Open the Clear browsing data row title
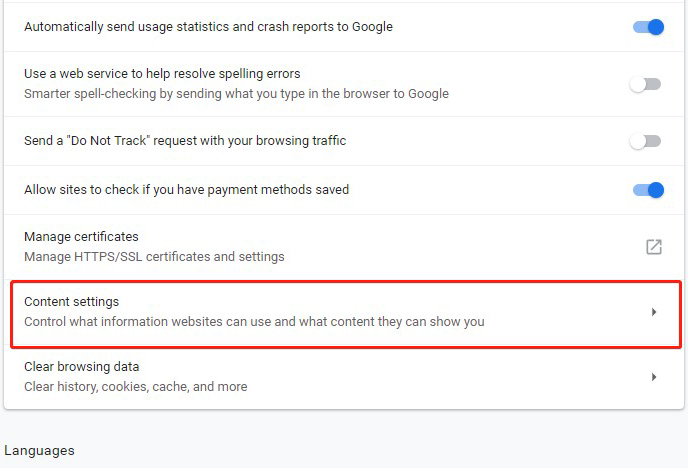 click(x=82, y=367)
